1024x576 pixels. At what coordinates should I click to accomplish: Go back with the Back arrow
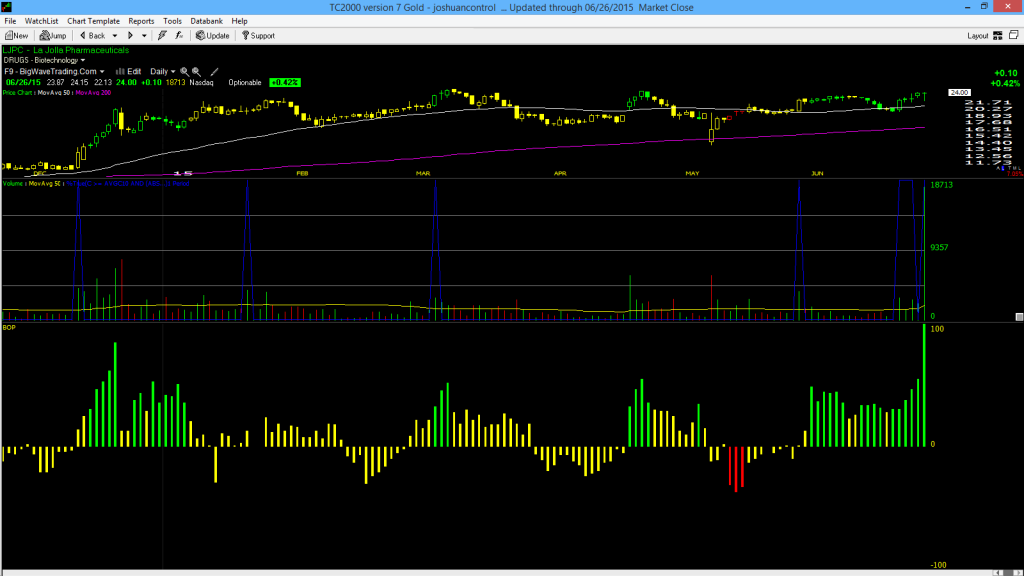92,36
